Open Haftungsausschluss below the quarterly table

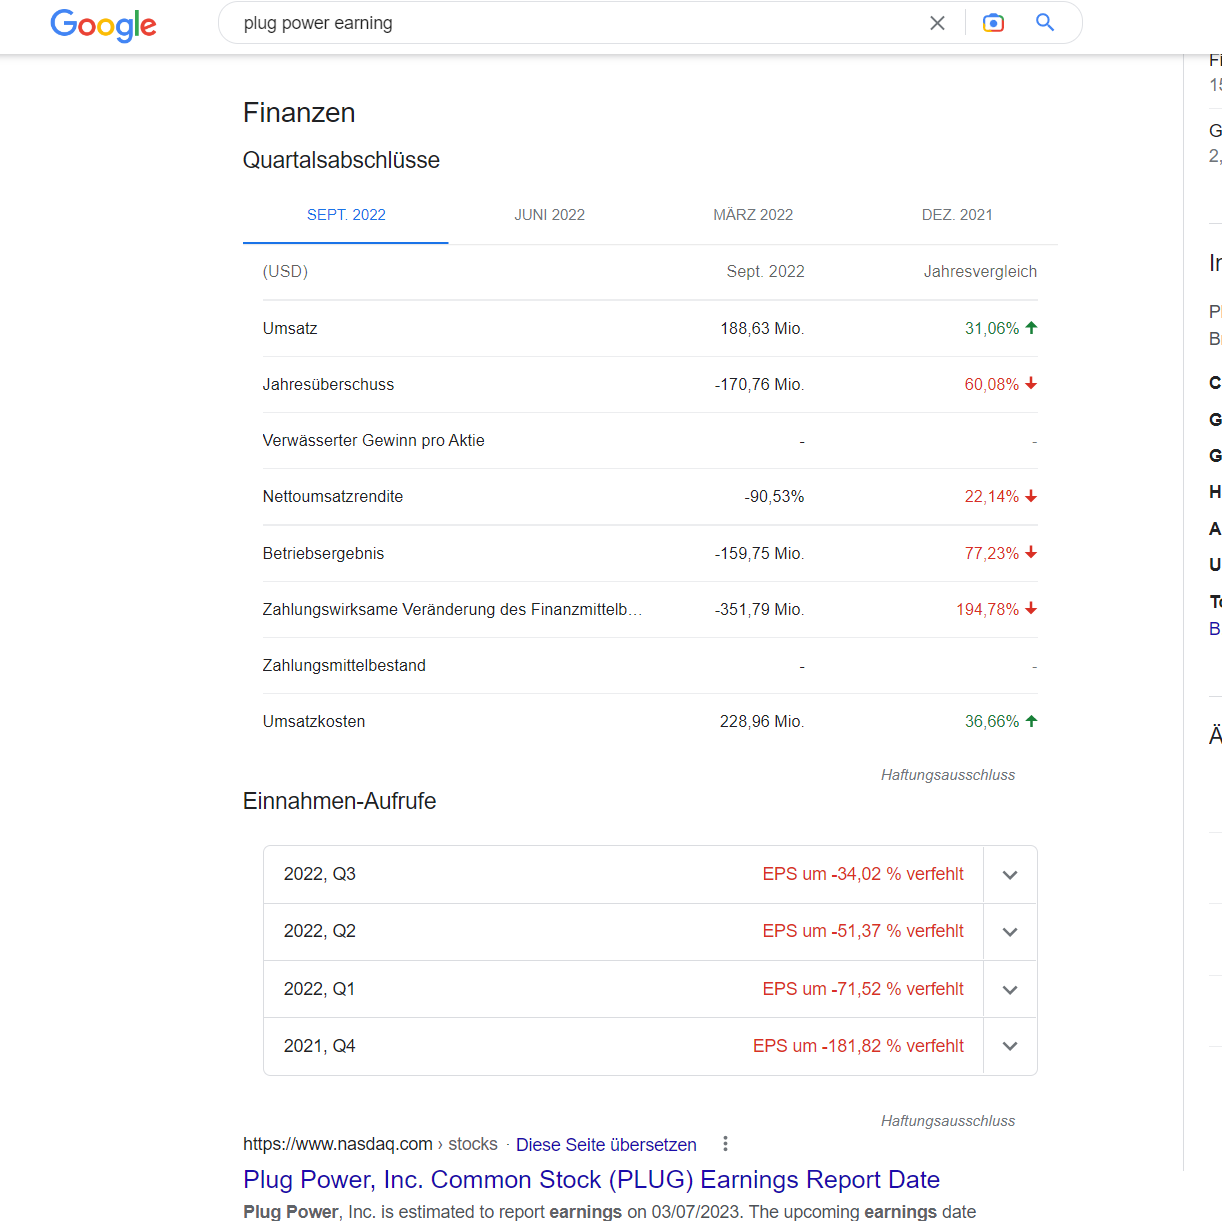pyautogui.click(x=947, y=775)
